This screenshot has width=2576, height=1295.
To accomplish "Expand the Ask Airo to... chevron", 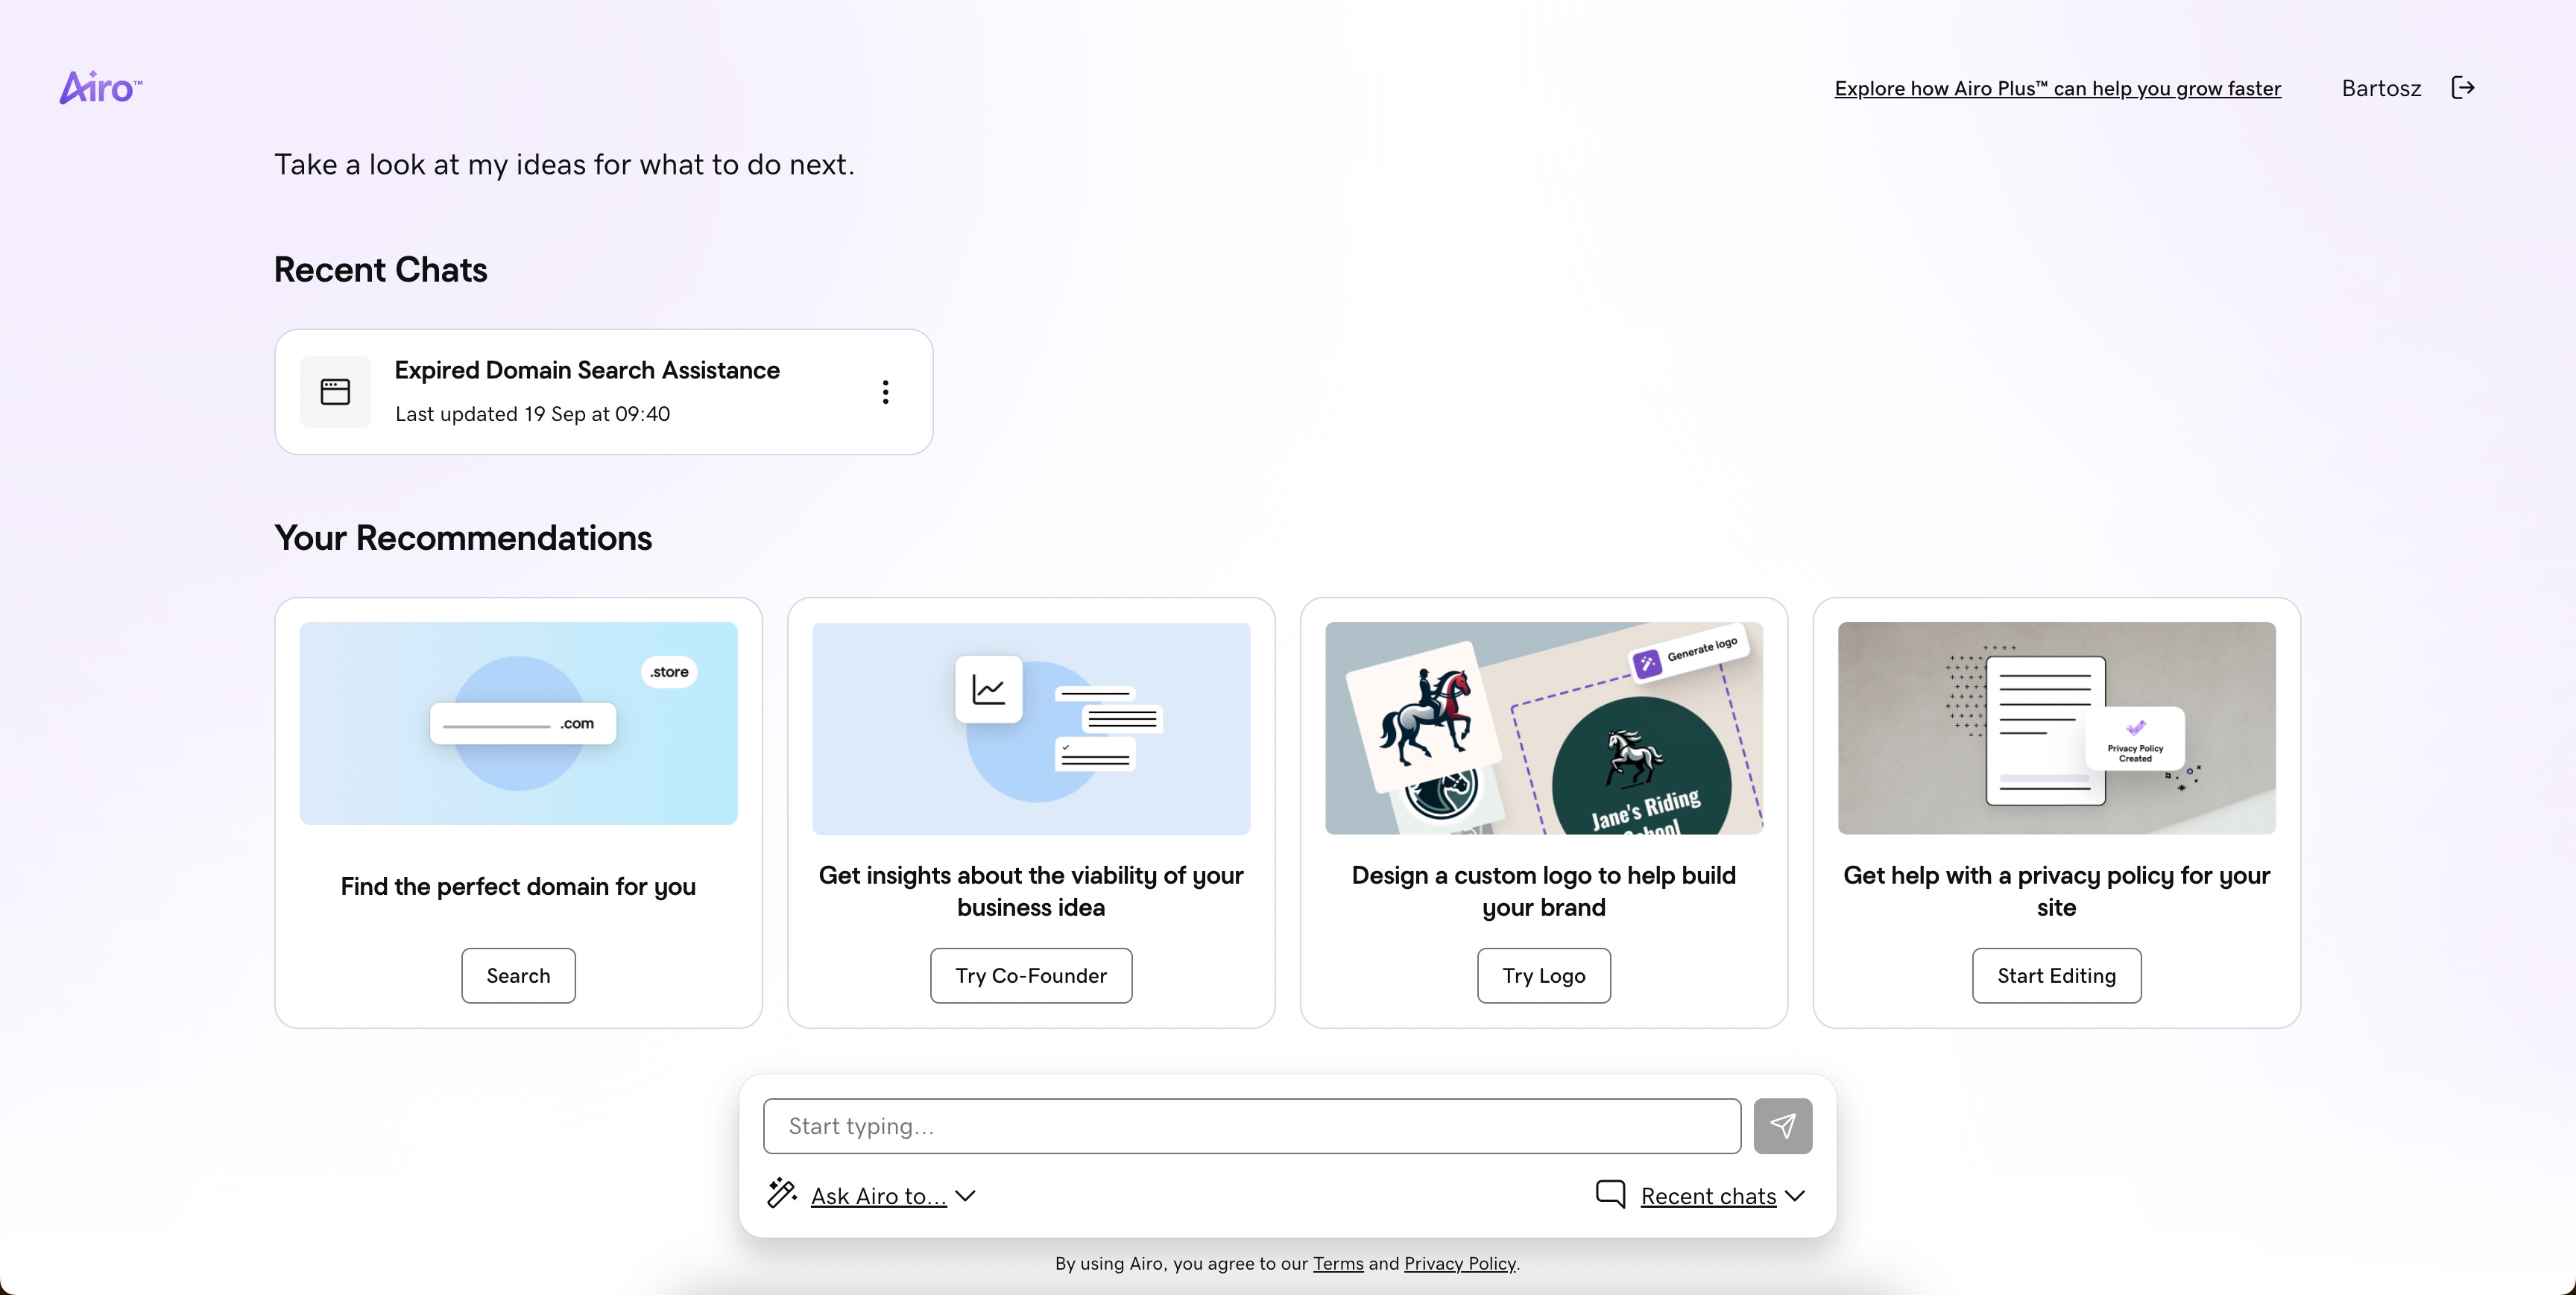I will 965,1196.
